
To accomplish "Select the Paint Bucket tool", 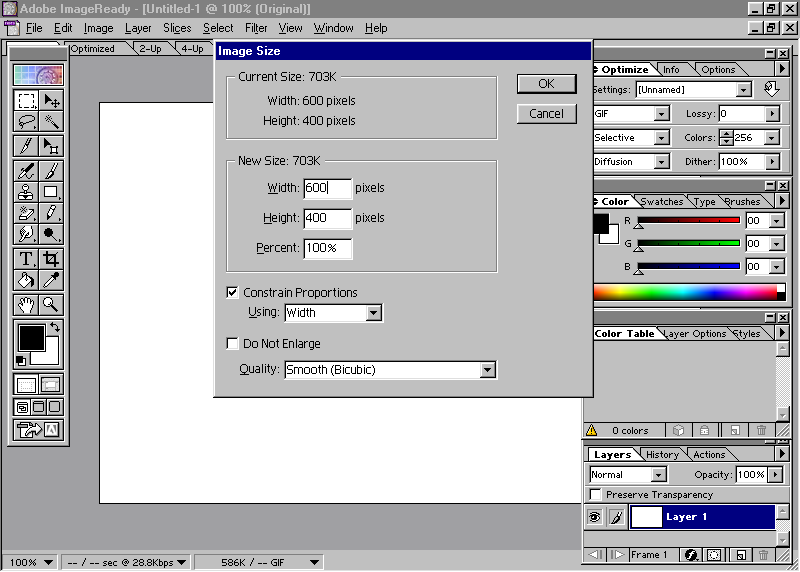I will pyautogui.click(x=26, y=280).
